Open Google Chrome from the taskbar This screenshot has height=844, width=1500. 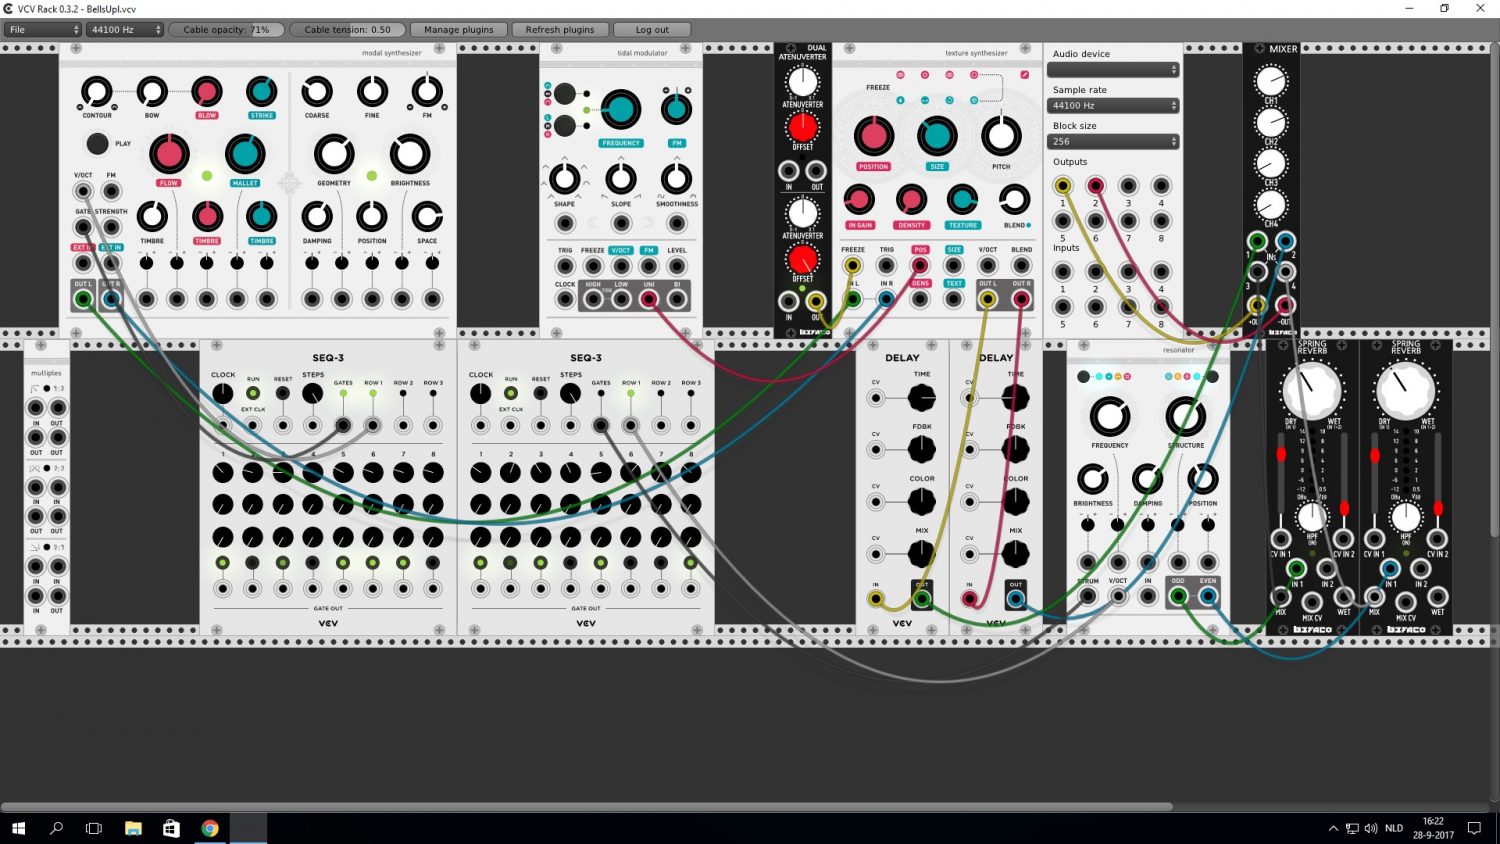pos(210,828)
